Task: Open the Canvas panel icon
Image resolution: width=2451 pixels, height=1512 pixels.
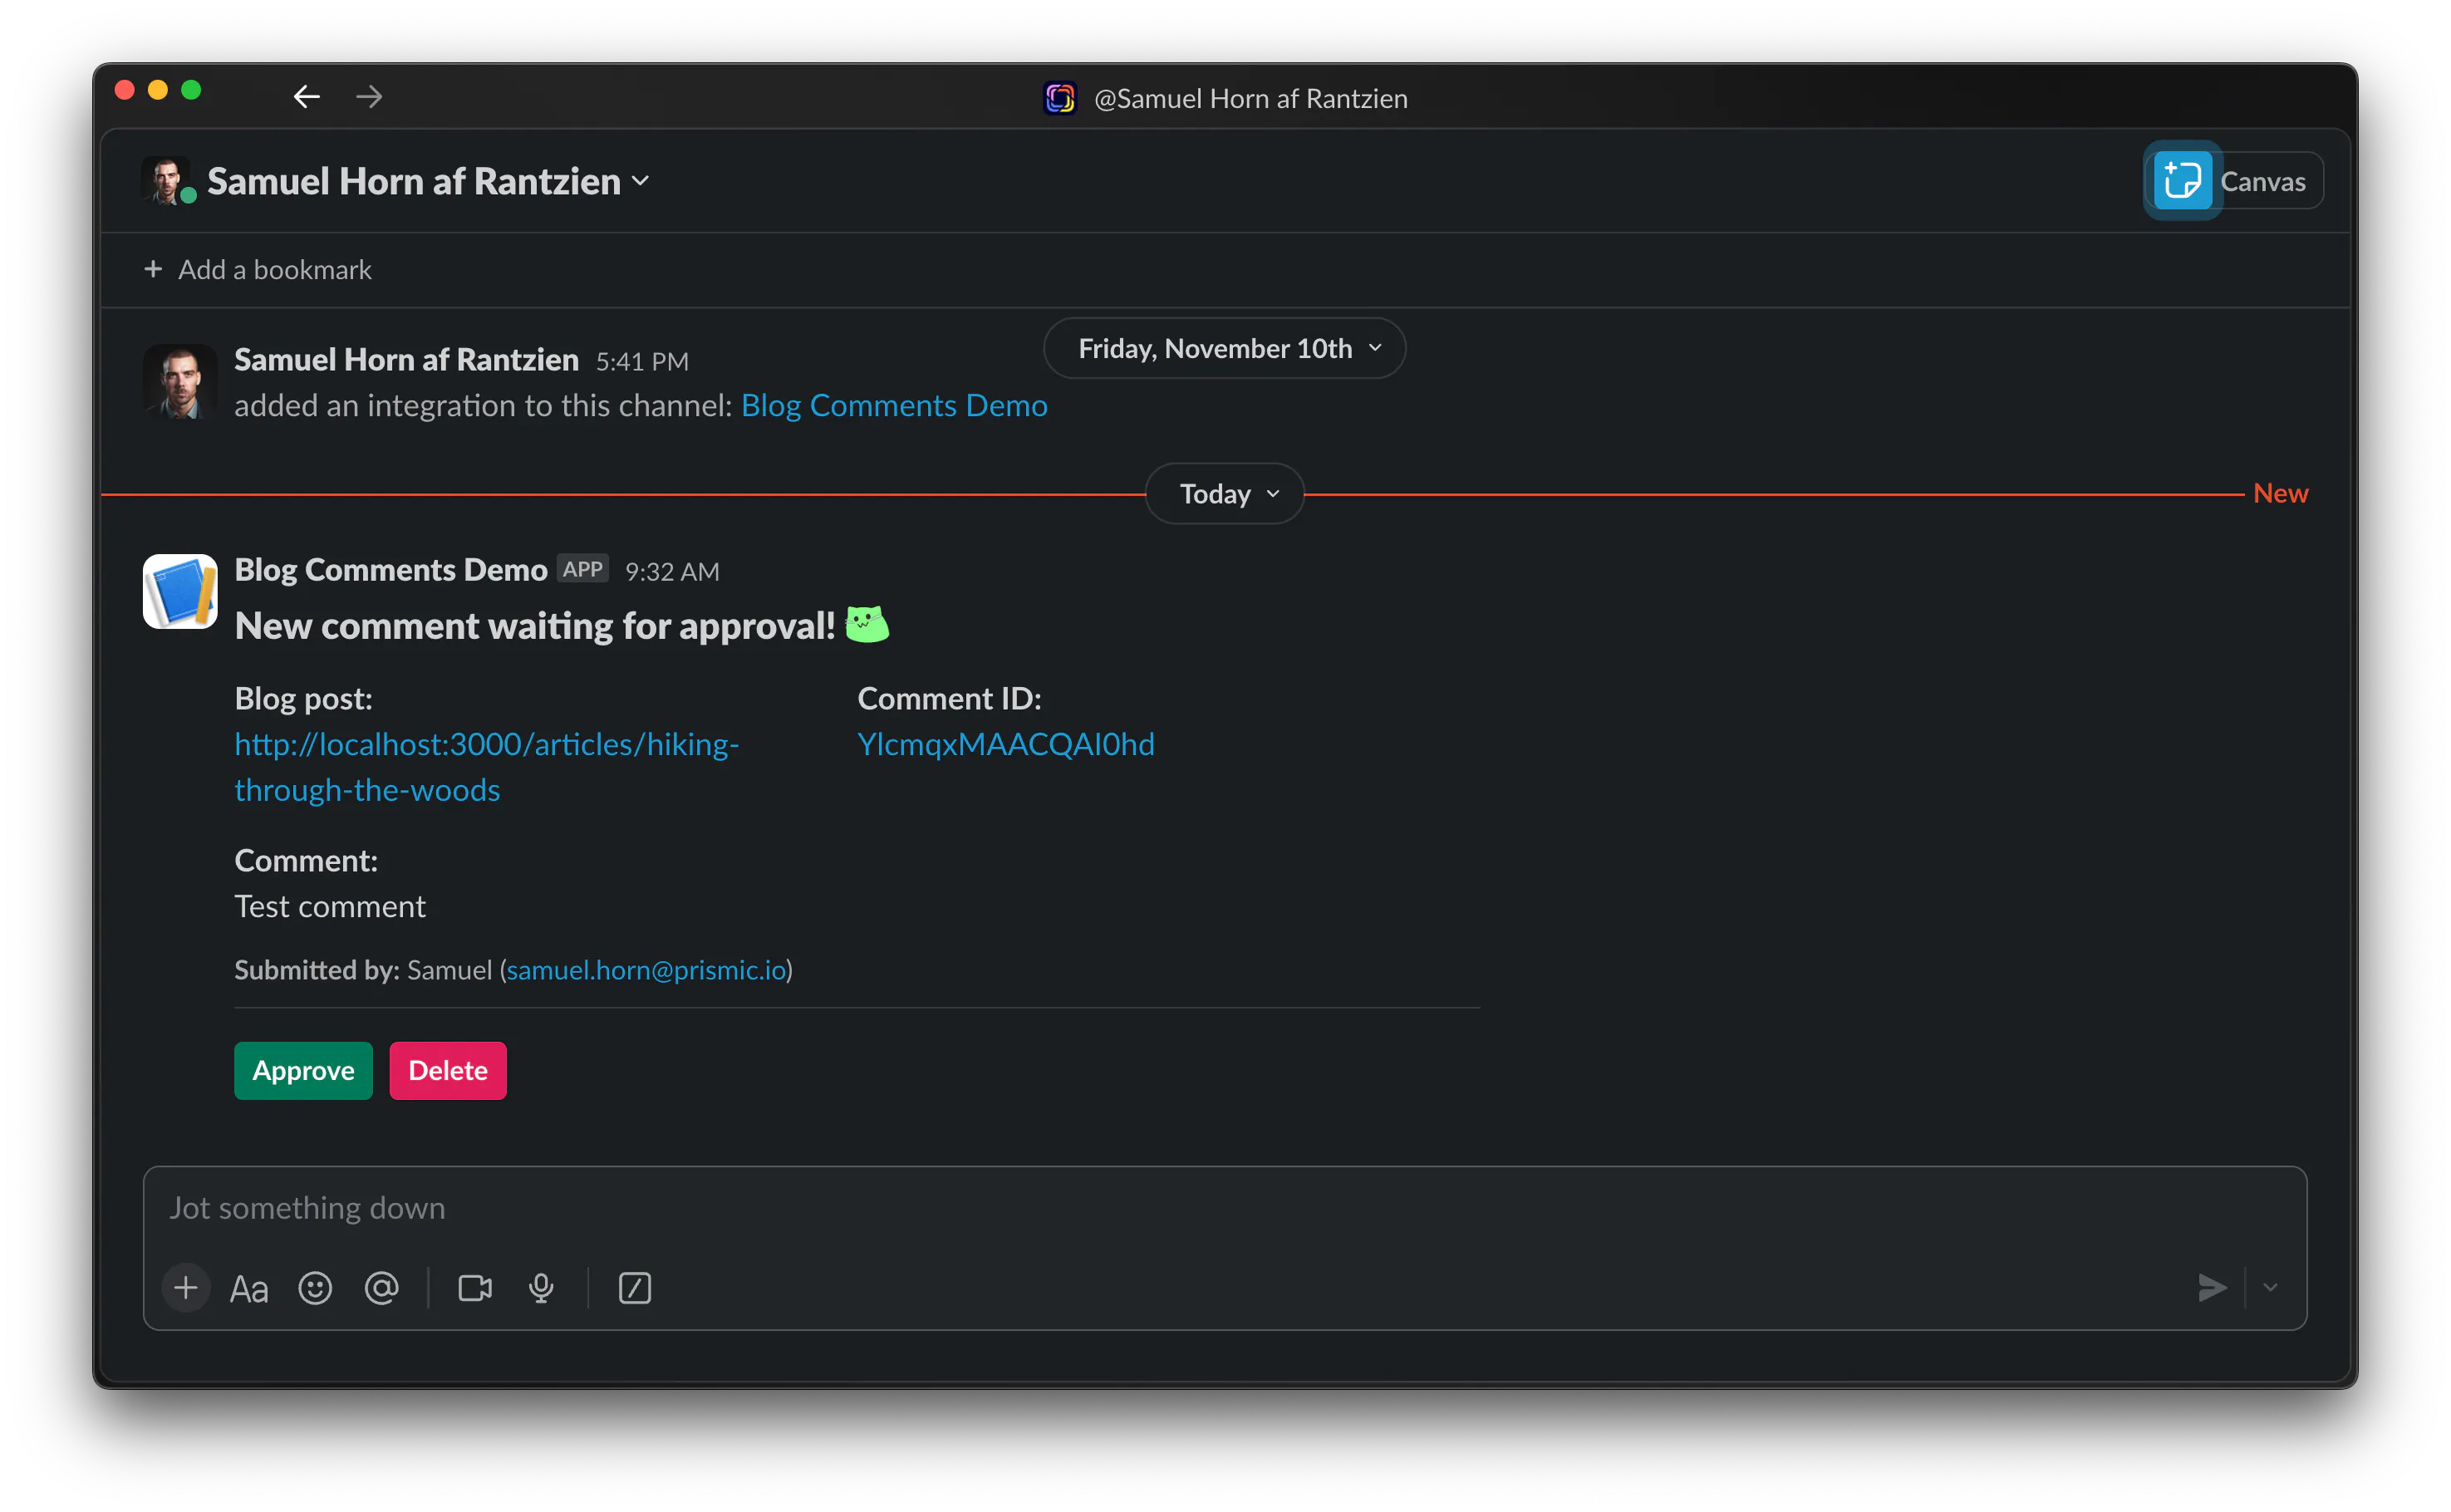Action: (2181, 181)
